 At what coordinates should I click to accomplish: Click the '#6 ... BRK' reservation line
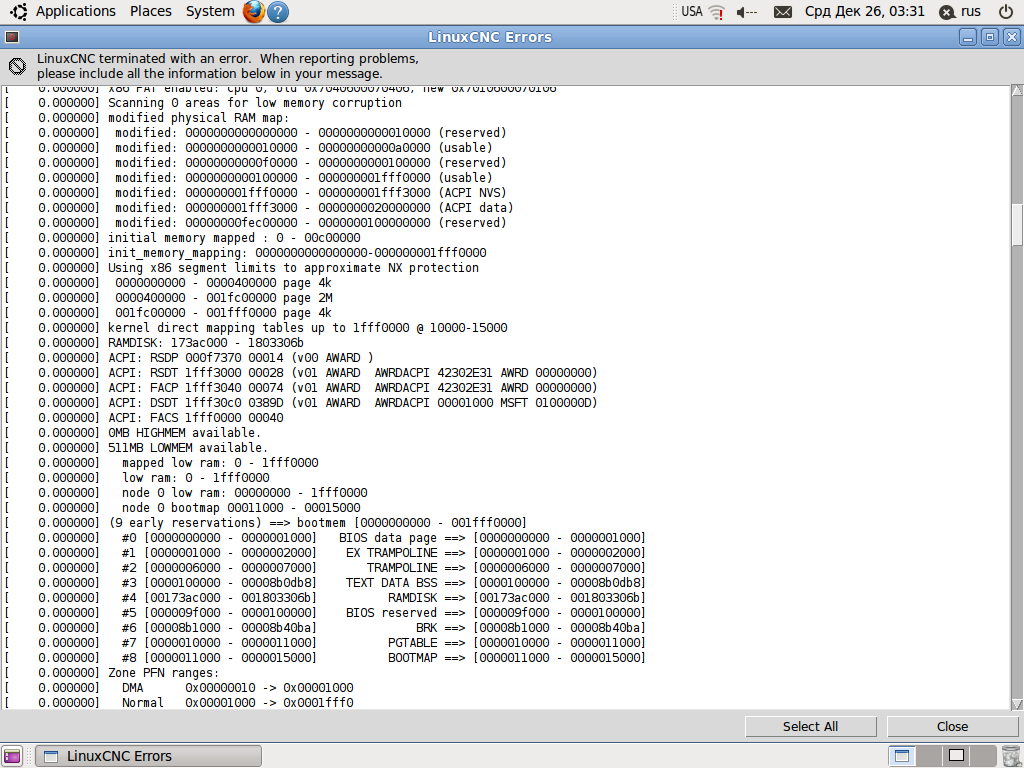click(383, 628)
